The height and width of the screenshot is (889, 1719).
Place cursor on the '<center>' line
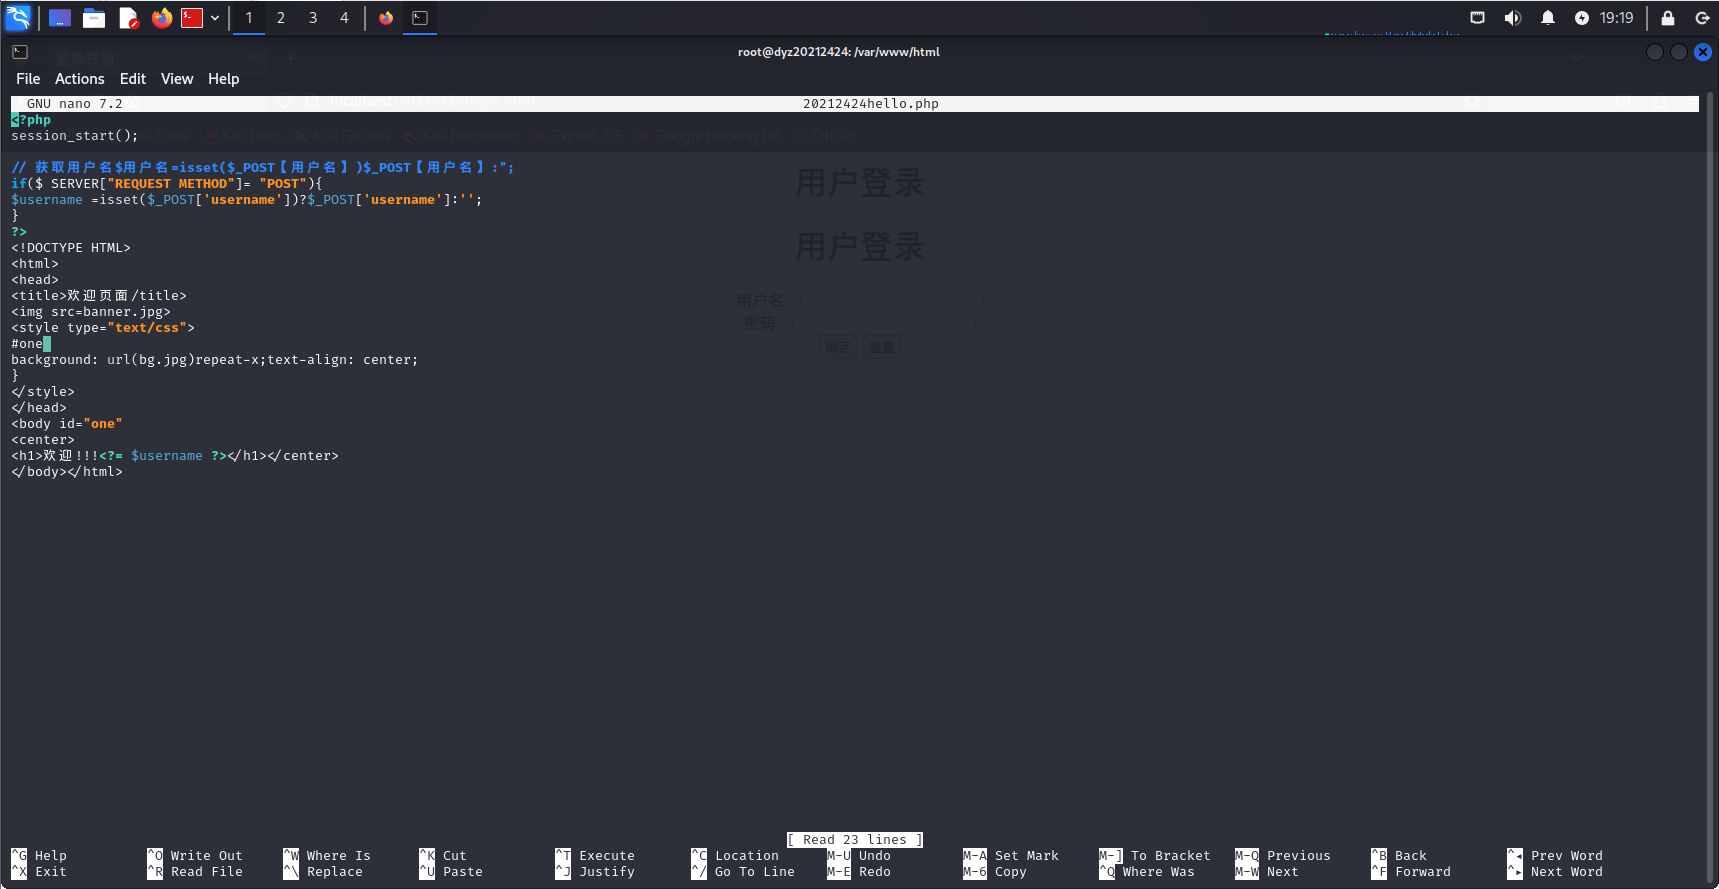(43, 440)
